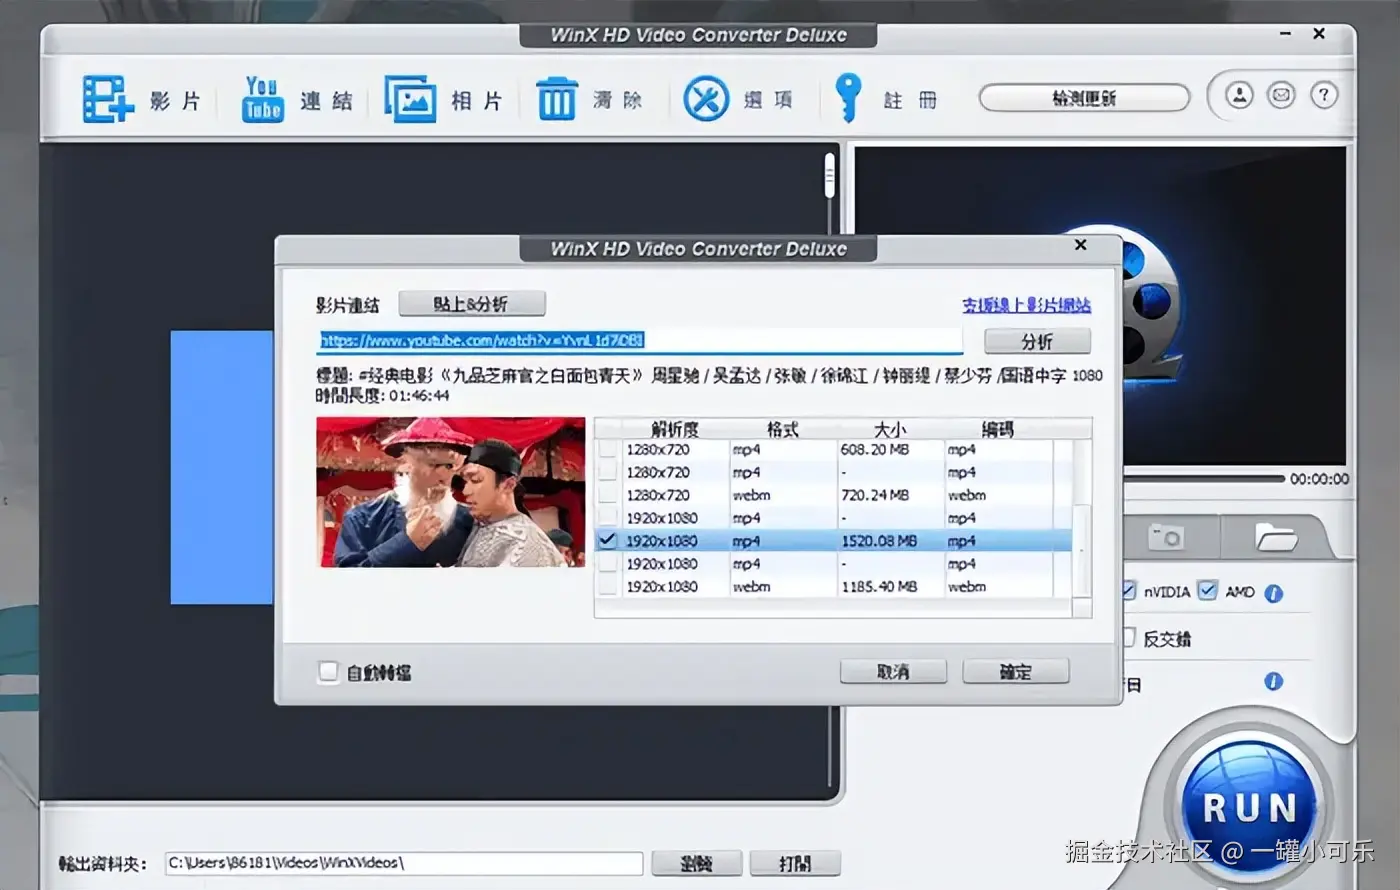The height and width of the screenshot is (890, 1400).
Task: Click the 格式 column header
Action: [783, 429]
